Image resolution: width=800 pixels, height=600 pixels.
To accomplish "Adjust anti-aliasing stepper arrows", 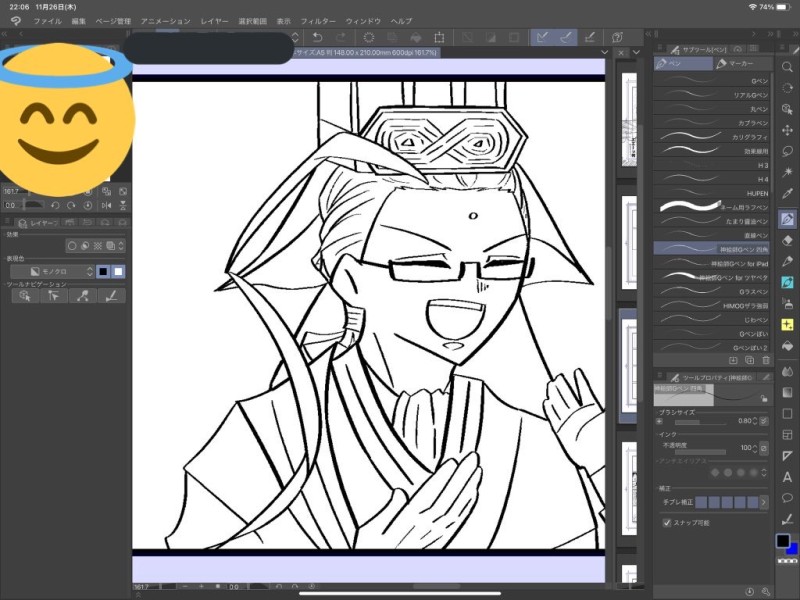I will coord(764,472).
